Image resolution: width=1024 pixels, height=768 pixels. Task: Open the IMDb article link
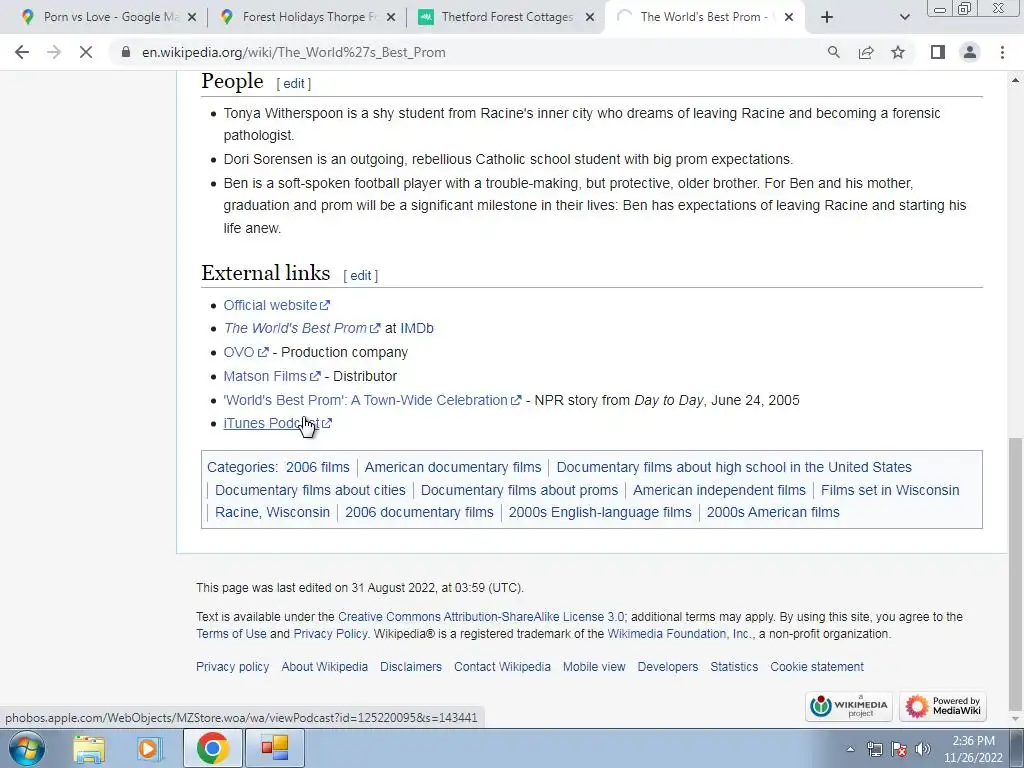coord(417,328)
